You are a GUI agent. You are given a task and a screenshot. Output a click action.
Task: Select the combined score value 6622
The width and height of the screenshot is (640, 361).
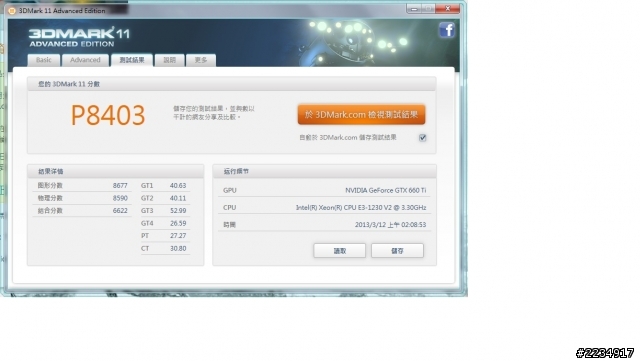coord(120,211)
